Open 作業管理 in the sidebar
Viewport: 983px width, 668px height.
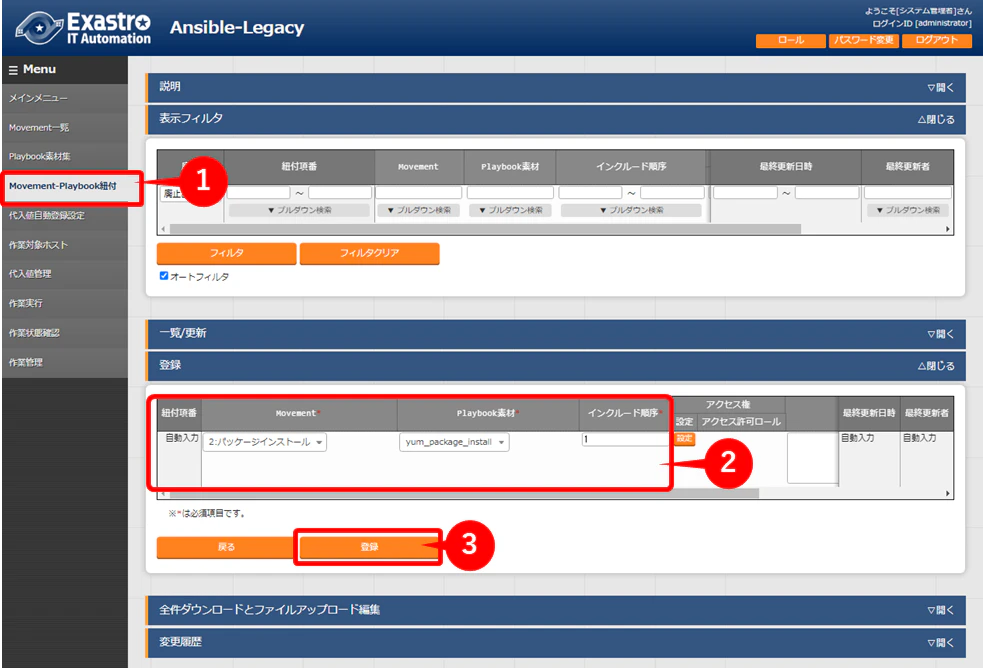coord(65,362)
